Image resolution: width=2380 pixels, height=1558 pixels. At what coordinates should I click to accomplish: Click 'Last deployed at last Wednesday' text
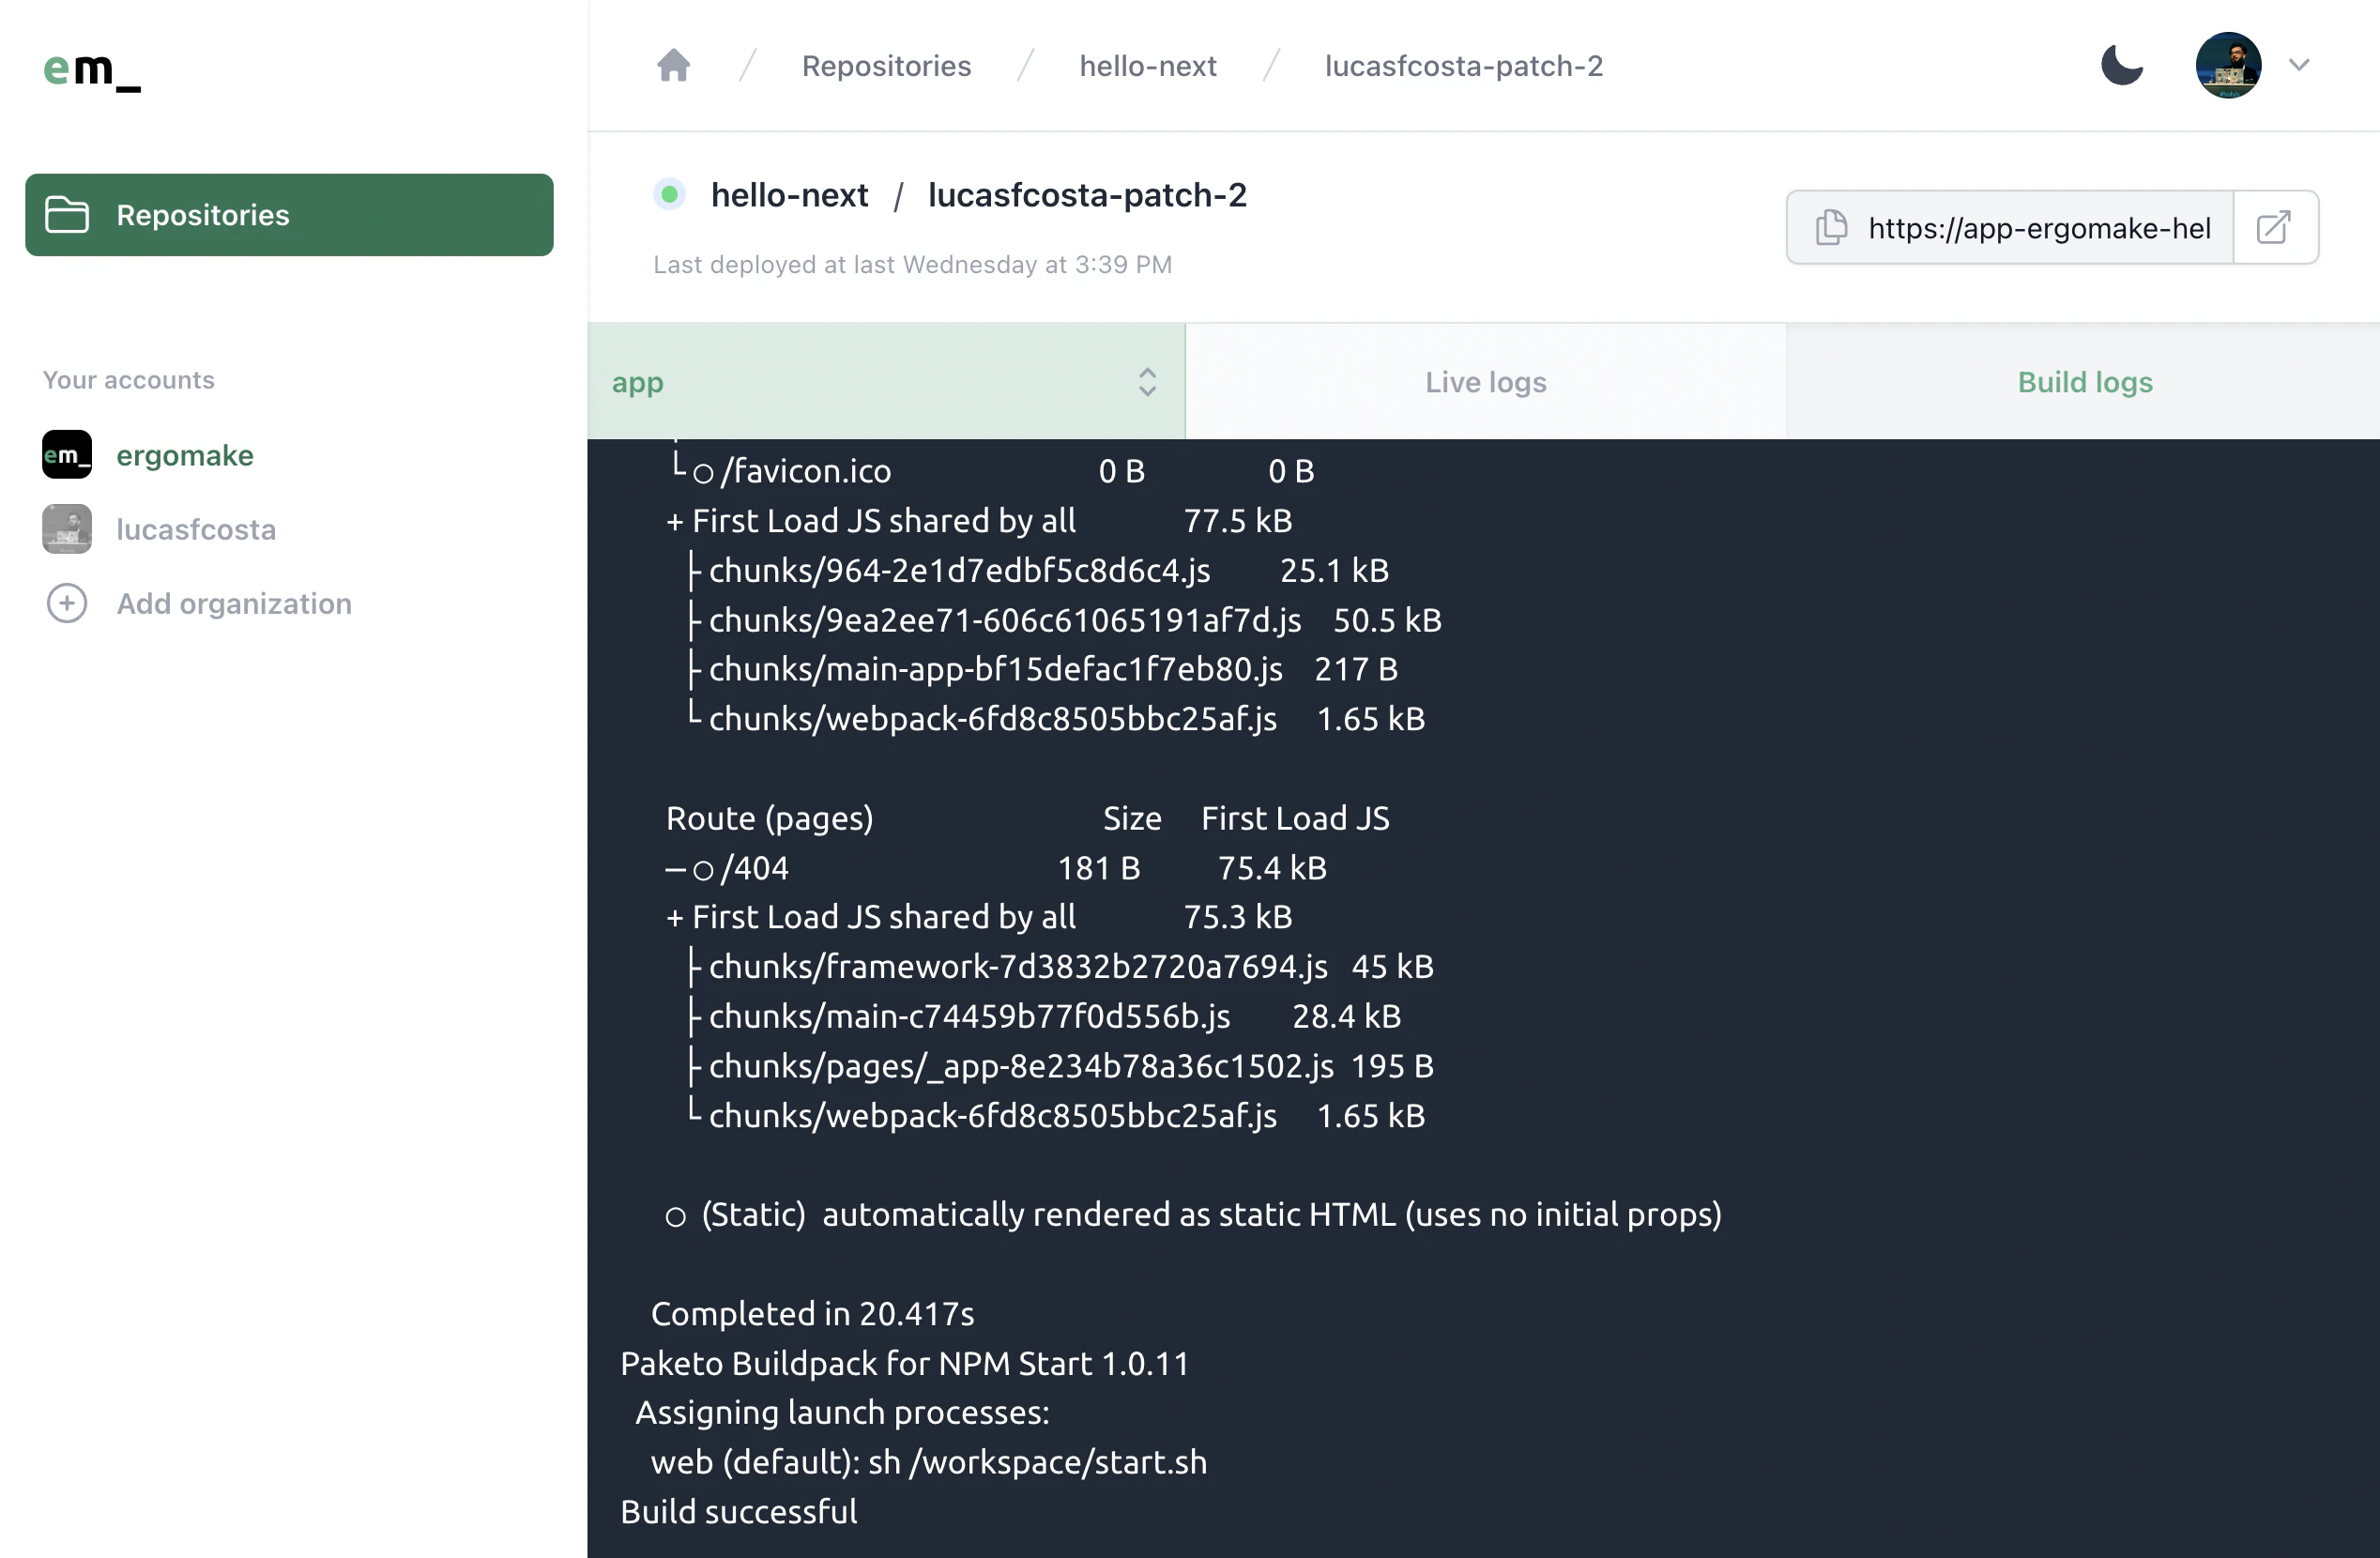pyautogui.click(x=912, y=265)
